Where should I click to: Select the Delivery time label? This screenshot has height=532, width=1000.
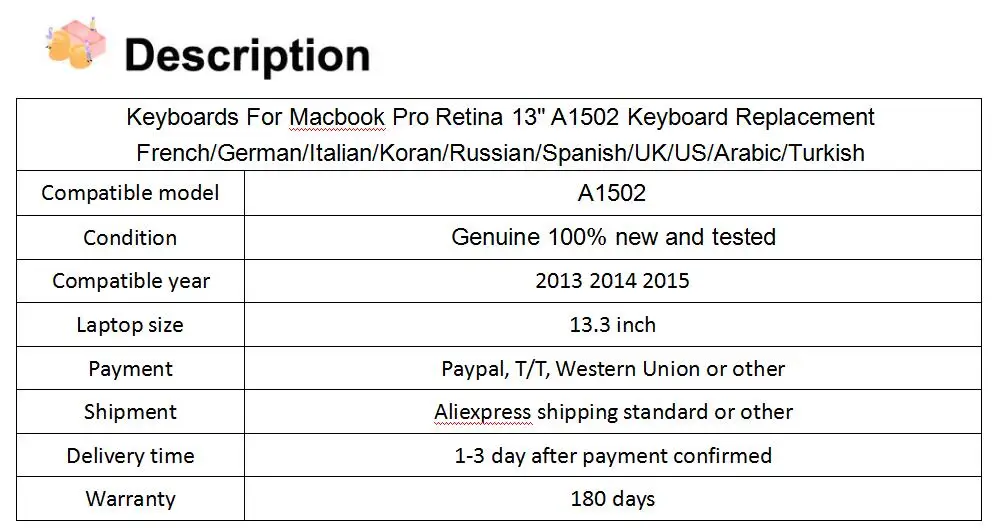click(x=130, y=456)
